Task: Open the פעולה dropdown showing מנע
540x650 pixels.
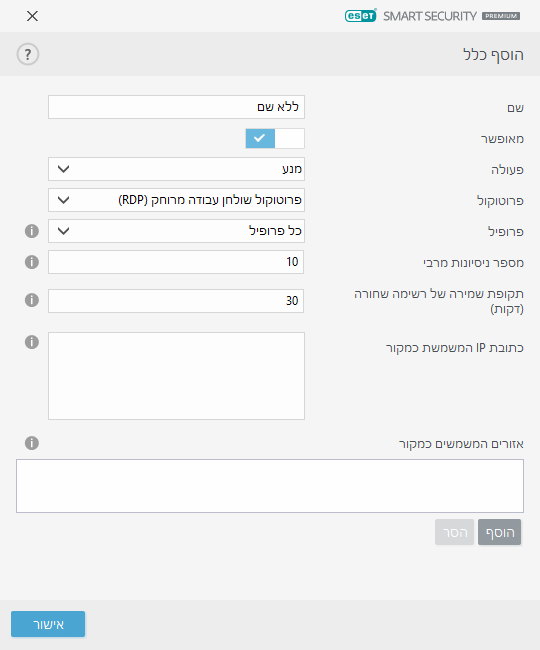Action: click(177, 169)
